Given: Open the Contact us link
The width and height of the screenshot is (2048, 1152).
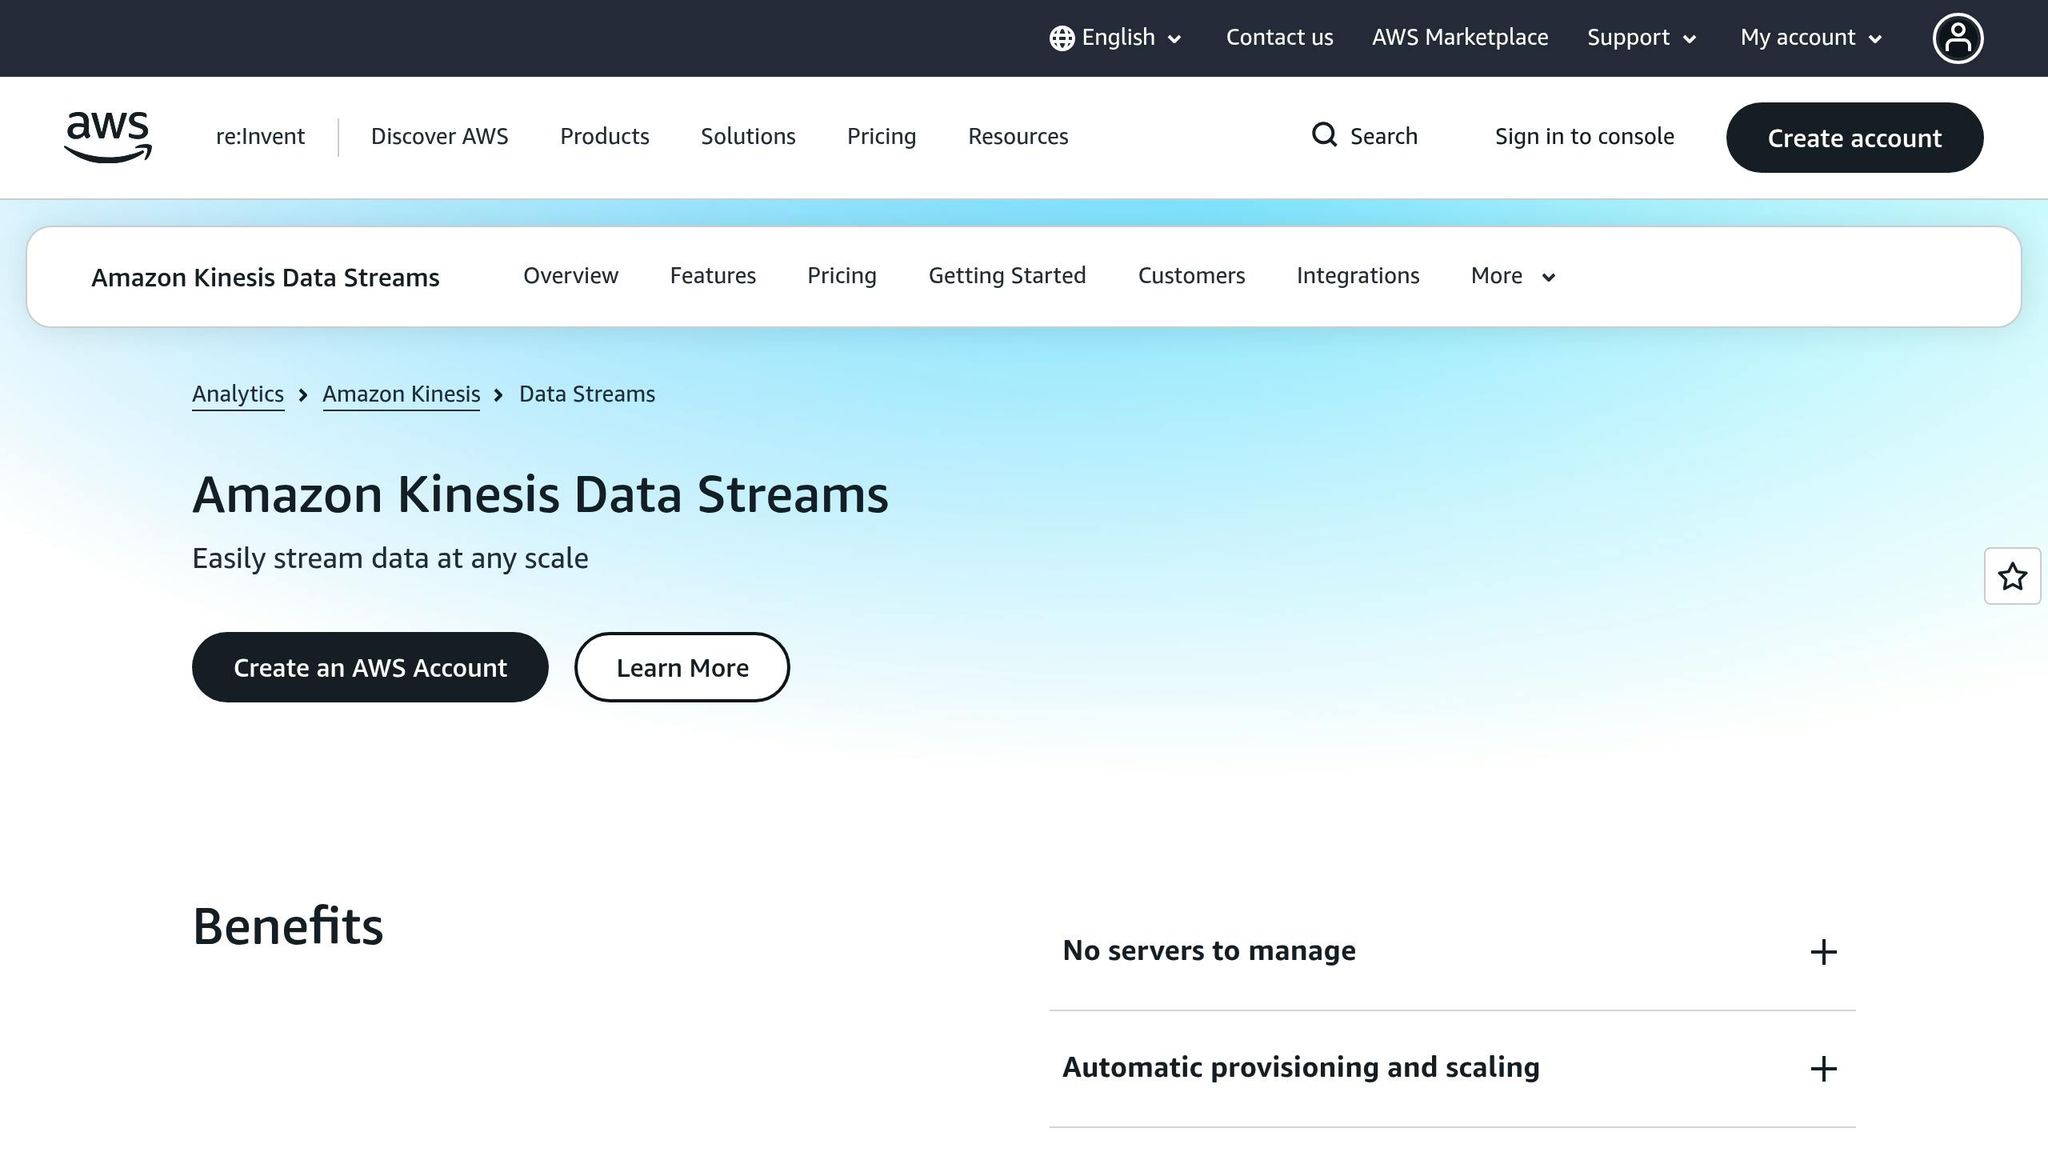Looking at the screenshot, I should tap(1279, 38).
